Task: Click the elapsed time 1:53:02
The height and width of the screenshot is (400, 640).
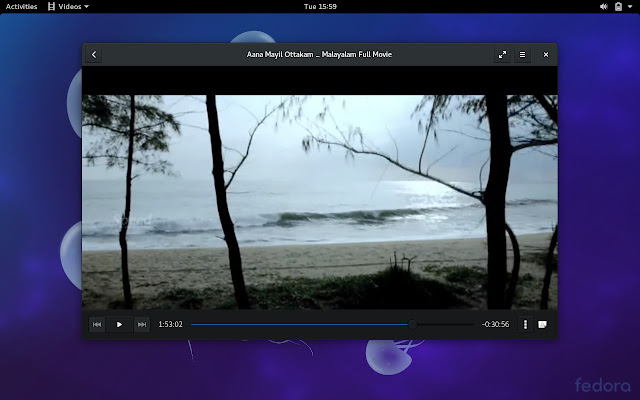Action: click(171, 324)
